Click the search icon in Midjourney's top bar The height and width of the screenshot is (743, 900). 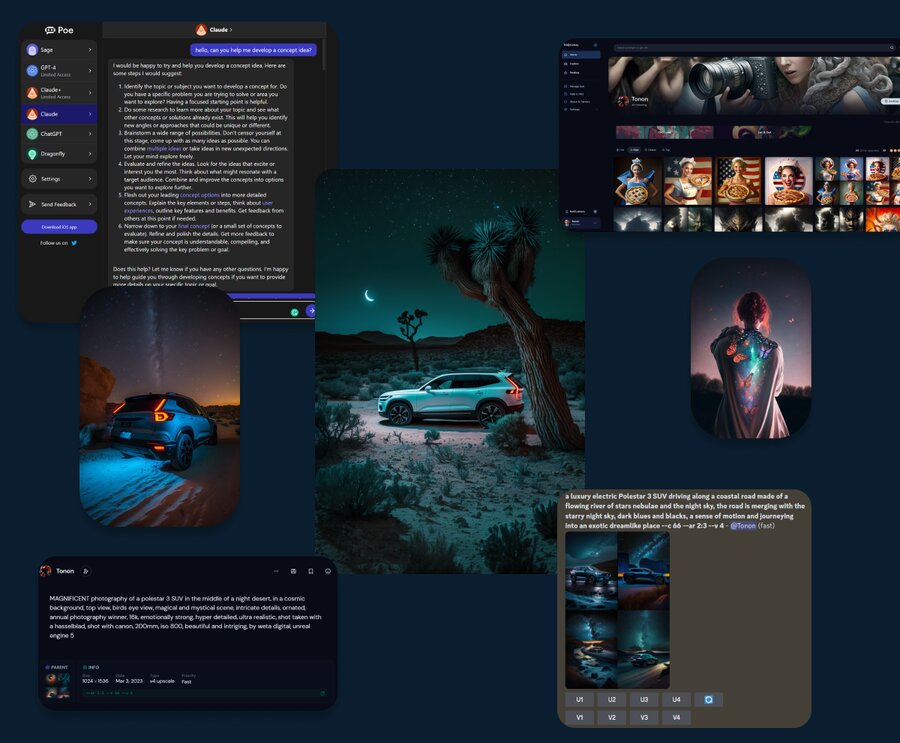892,47
